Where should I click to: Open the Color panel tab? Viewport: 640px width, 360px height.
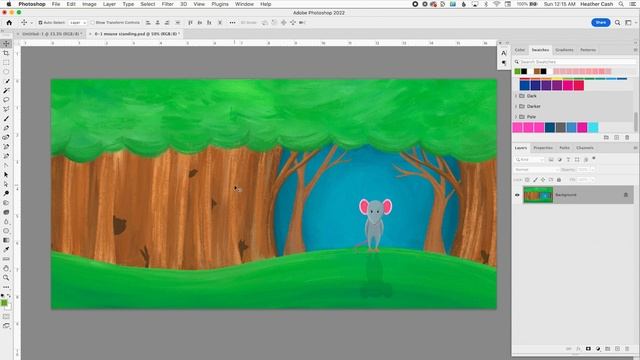click(520, 50)
